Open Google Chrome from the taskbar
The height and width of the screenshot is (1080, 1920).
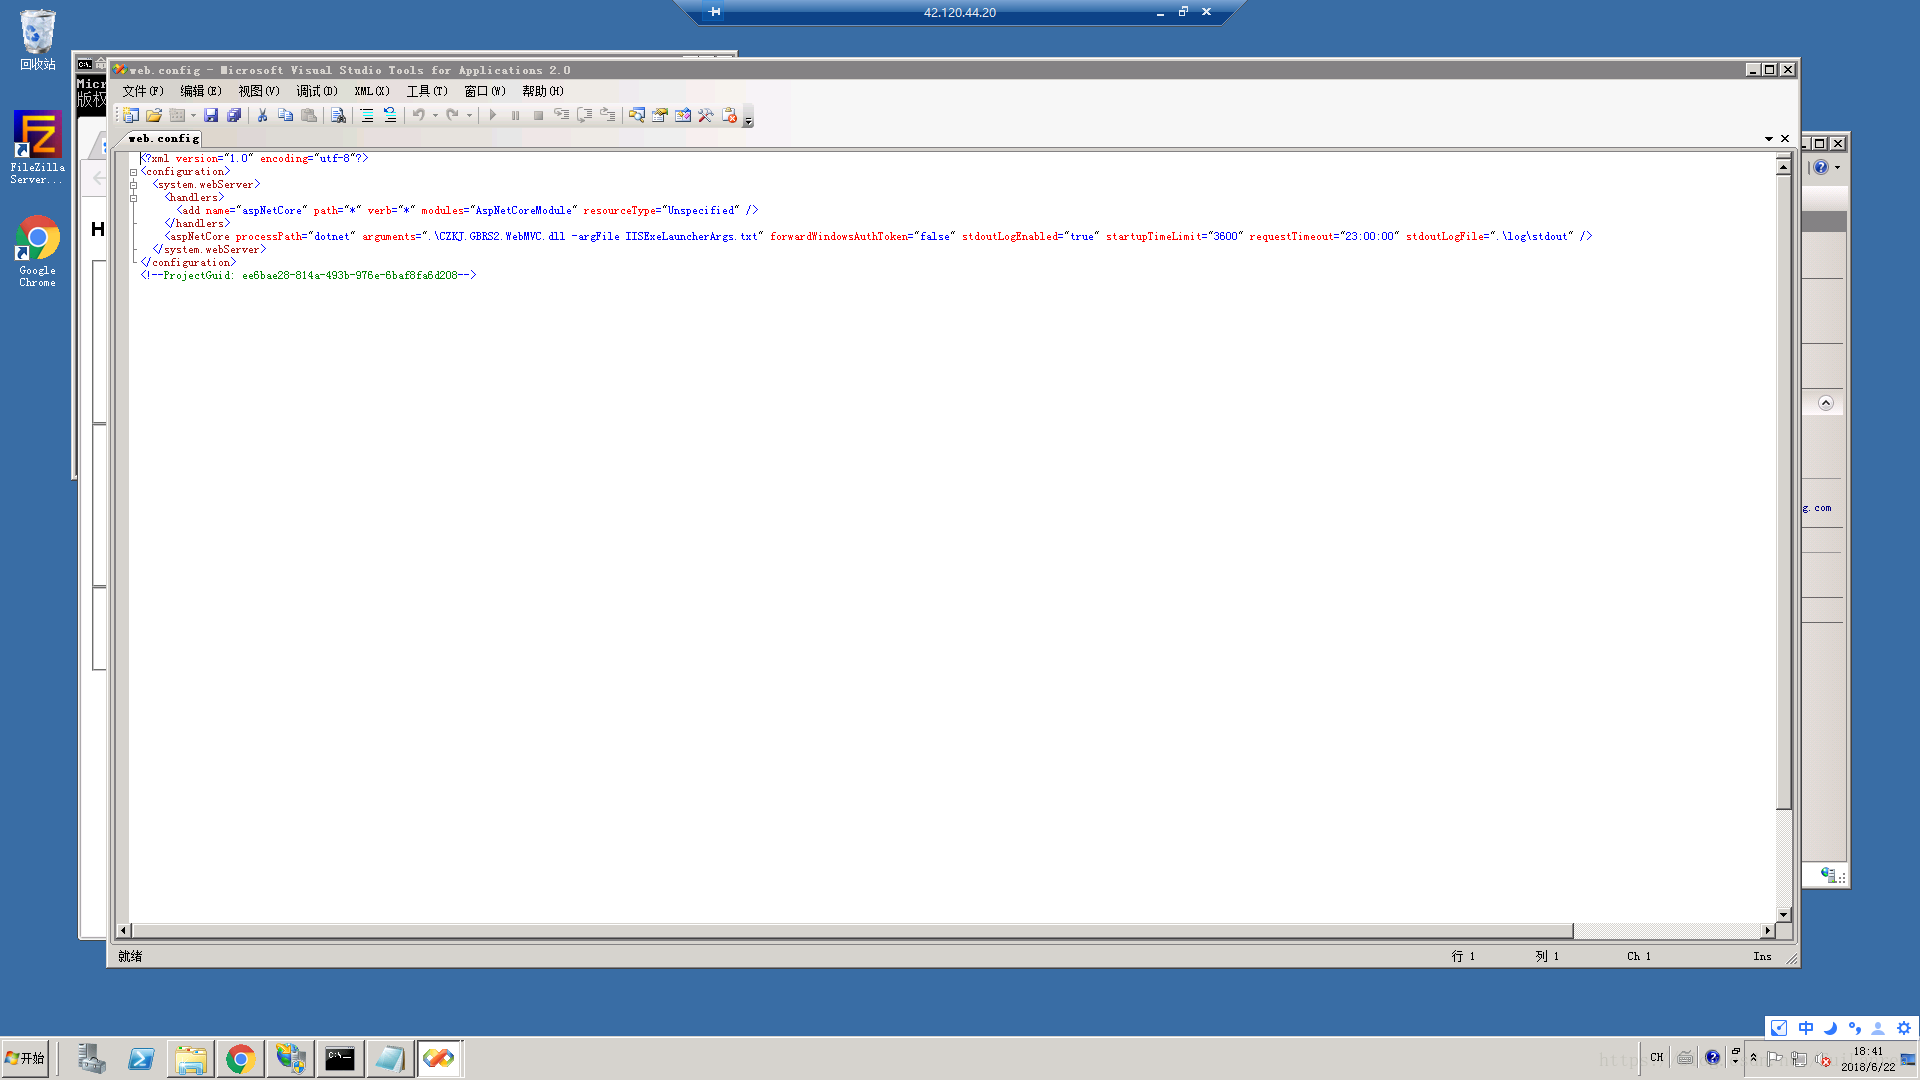pos(240,1058)
